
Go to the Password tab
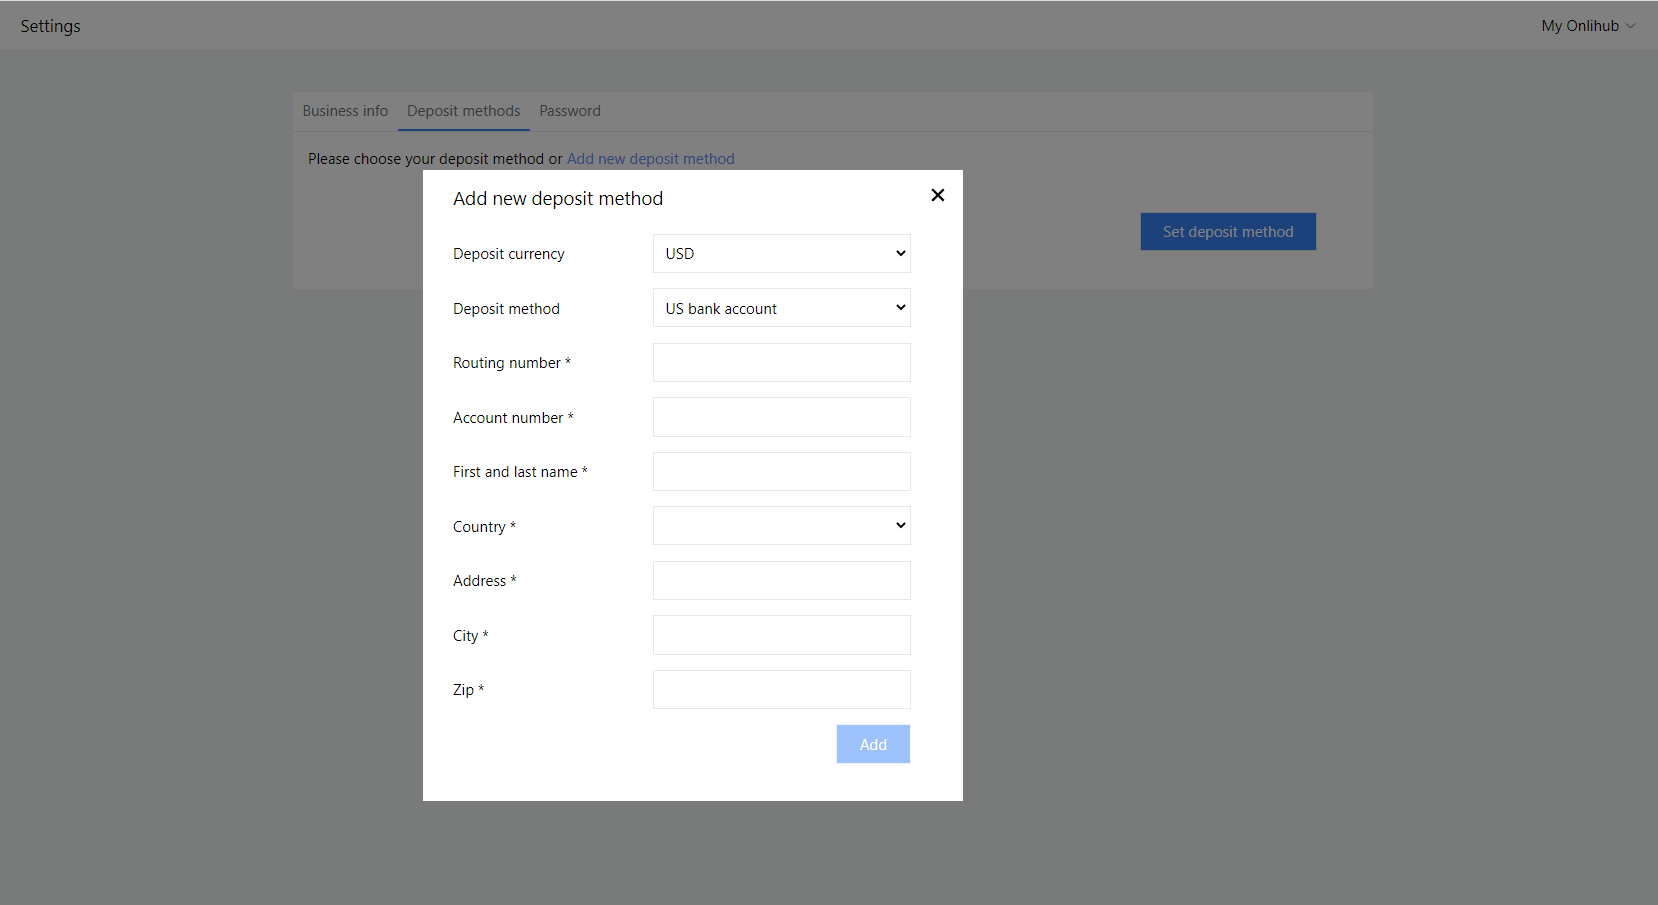point(570,111)
